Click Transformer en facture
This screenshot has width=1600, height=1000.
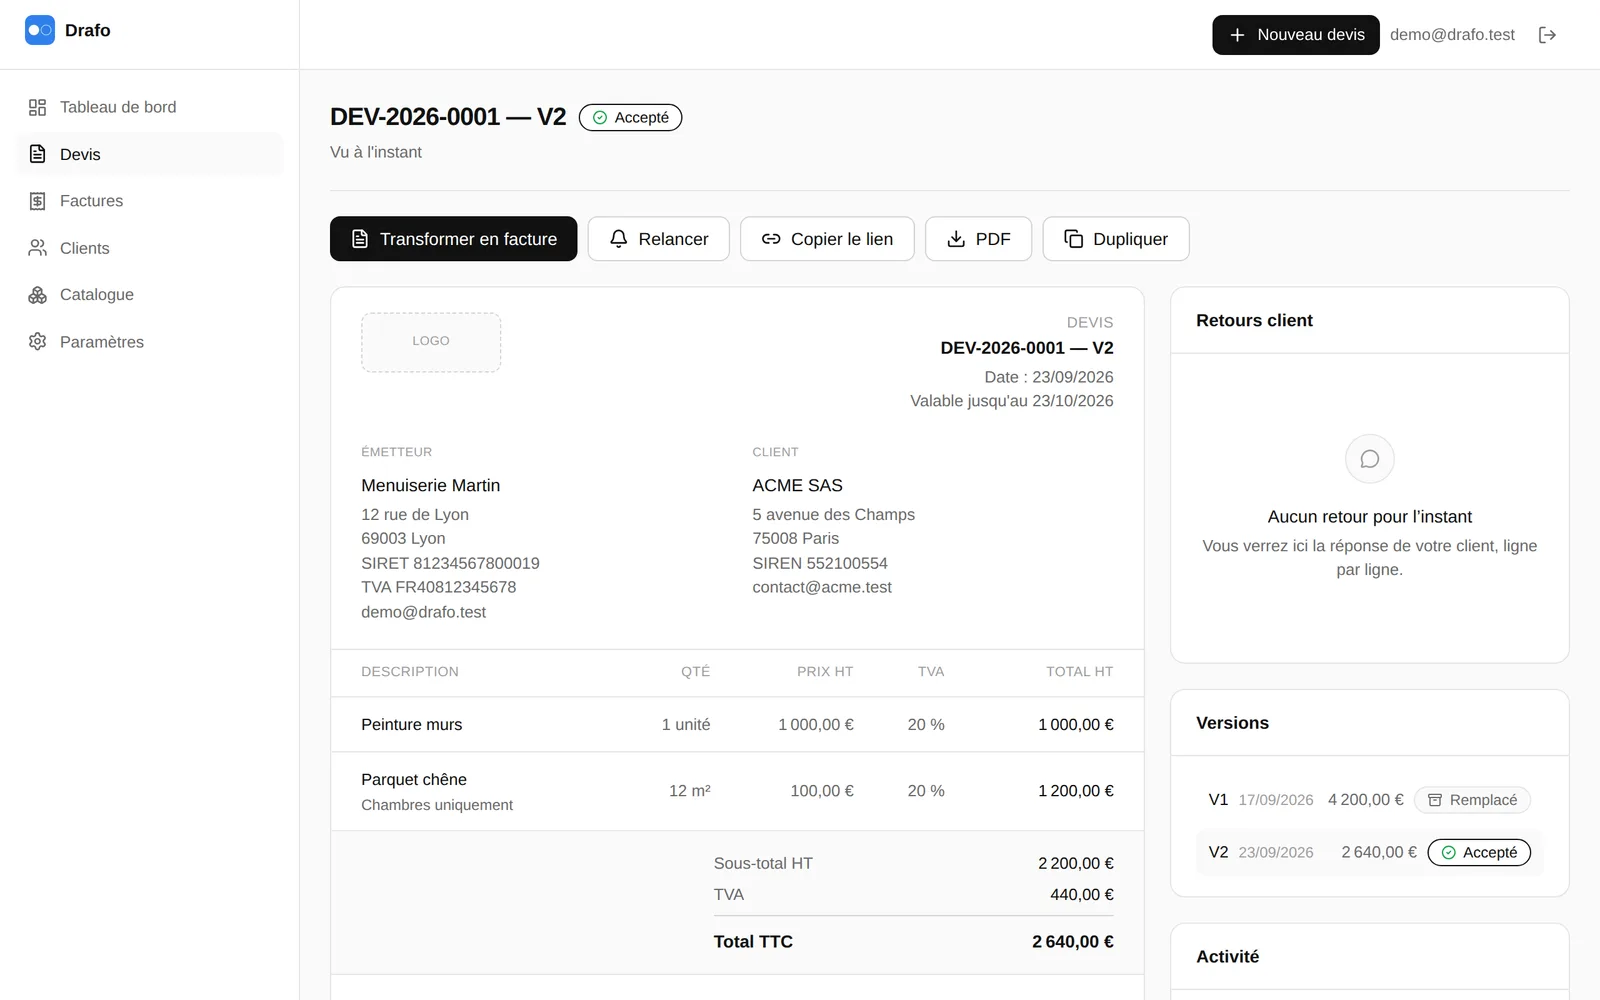tap(454, 239)
